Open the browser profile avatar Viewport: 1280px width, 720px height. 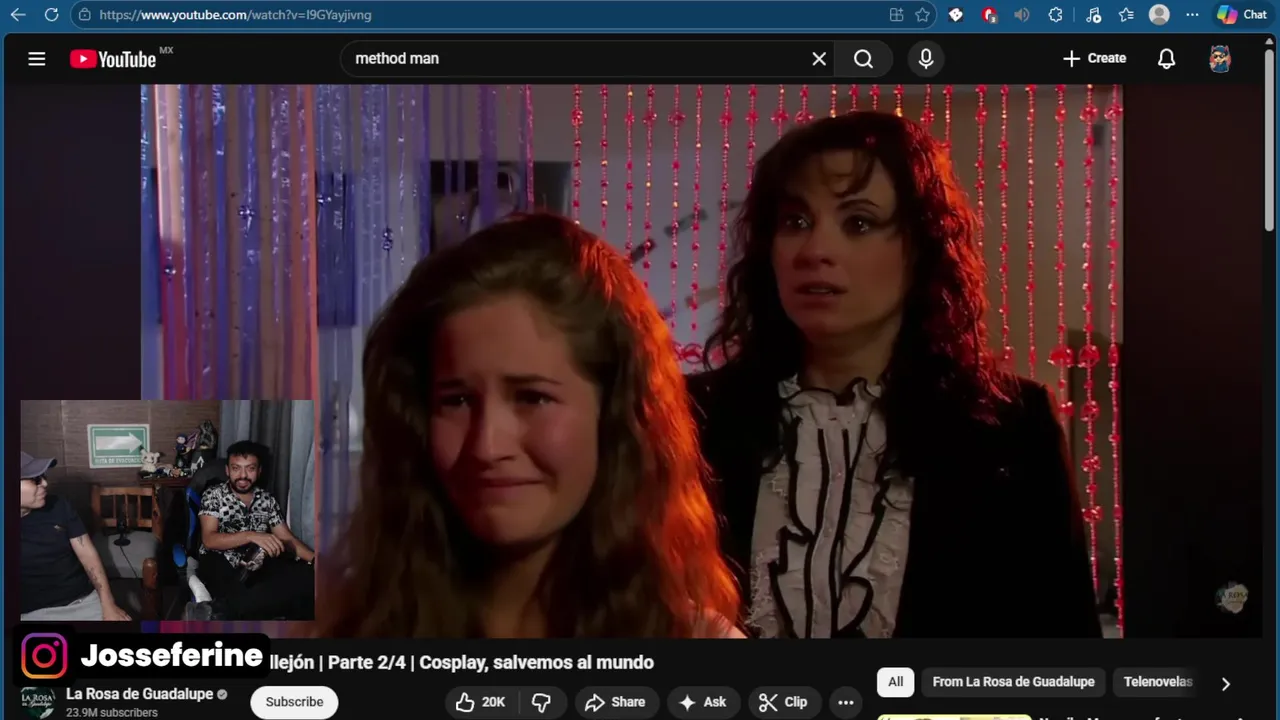1159,15
